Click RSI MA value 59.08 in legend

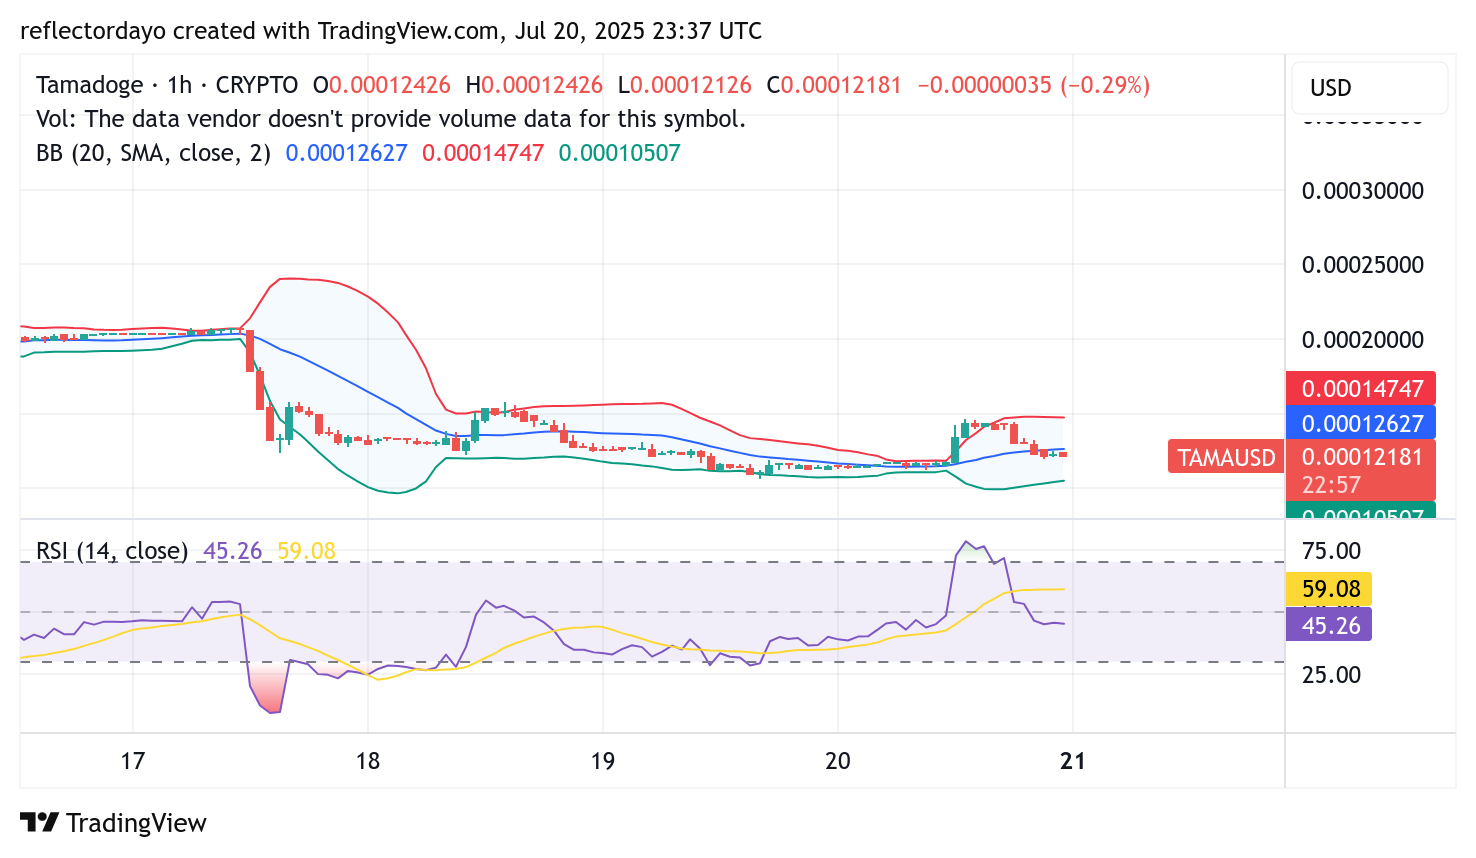point(306,551)
